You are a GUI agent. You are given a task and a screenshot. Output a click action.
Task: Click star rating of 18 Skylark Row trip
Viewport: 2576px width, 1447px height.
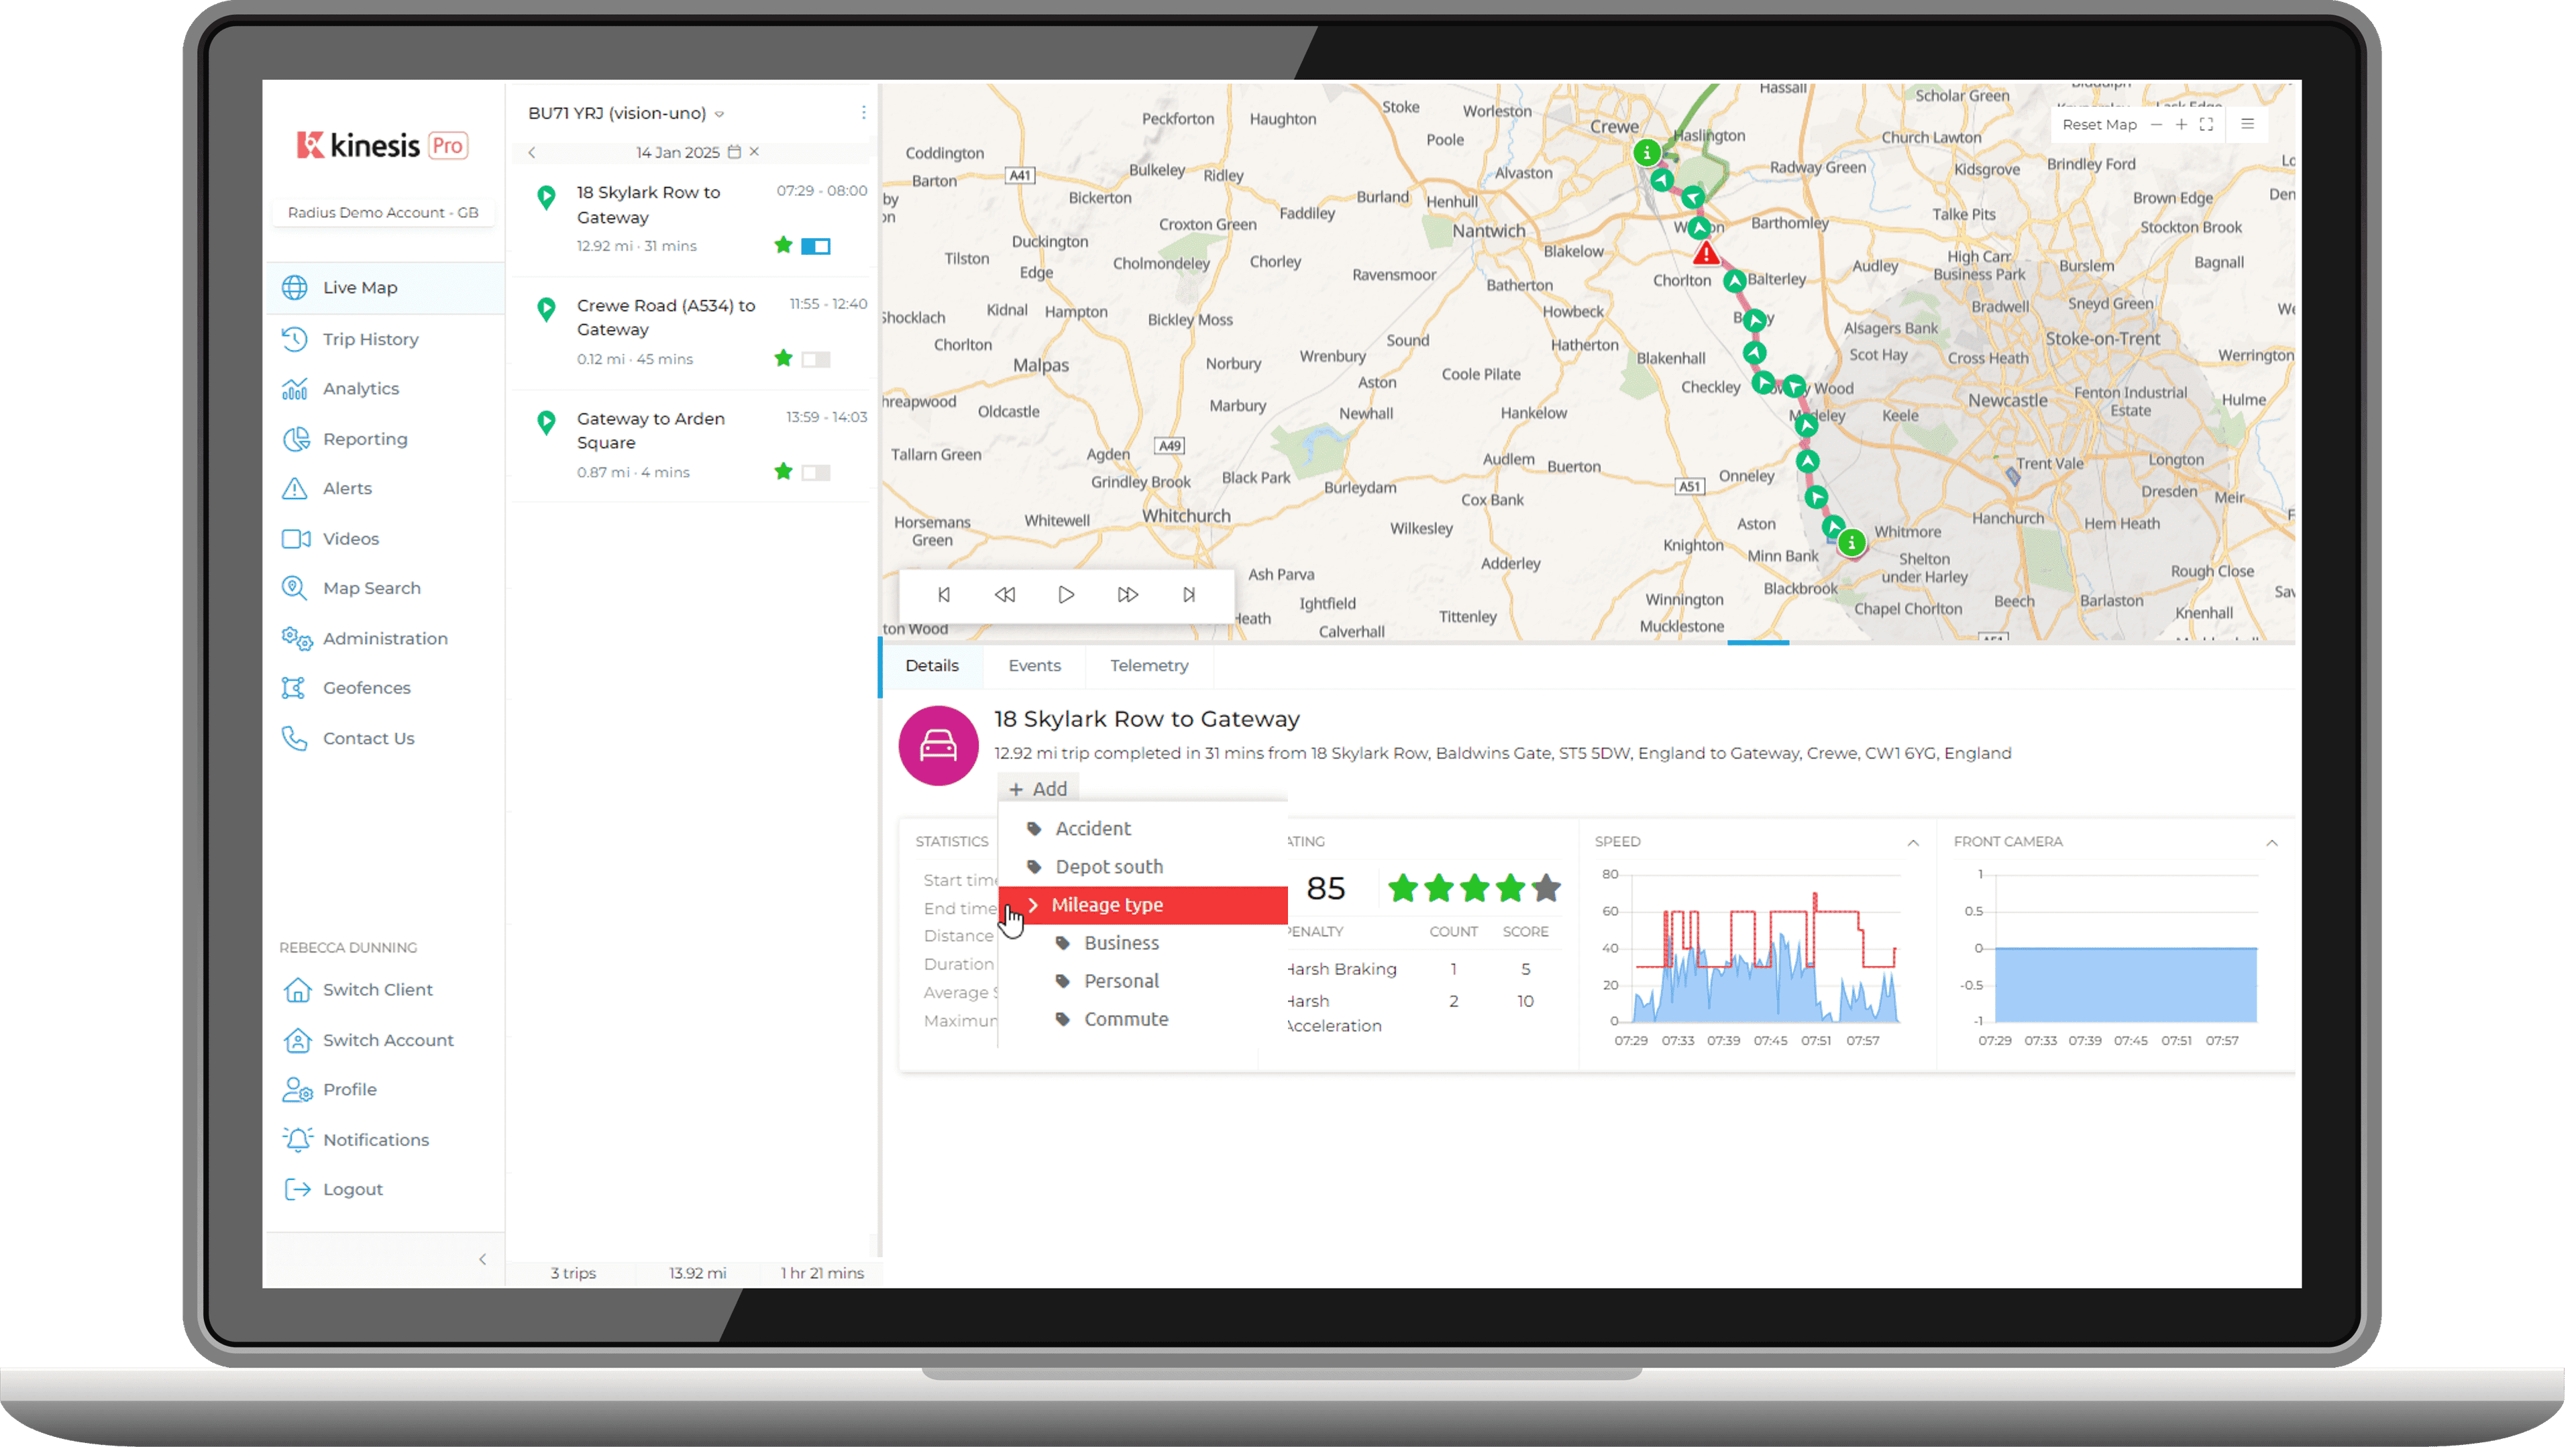point(784,245)
